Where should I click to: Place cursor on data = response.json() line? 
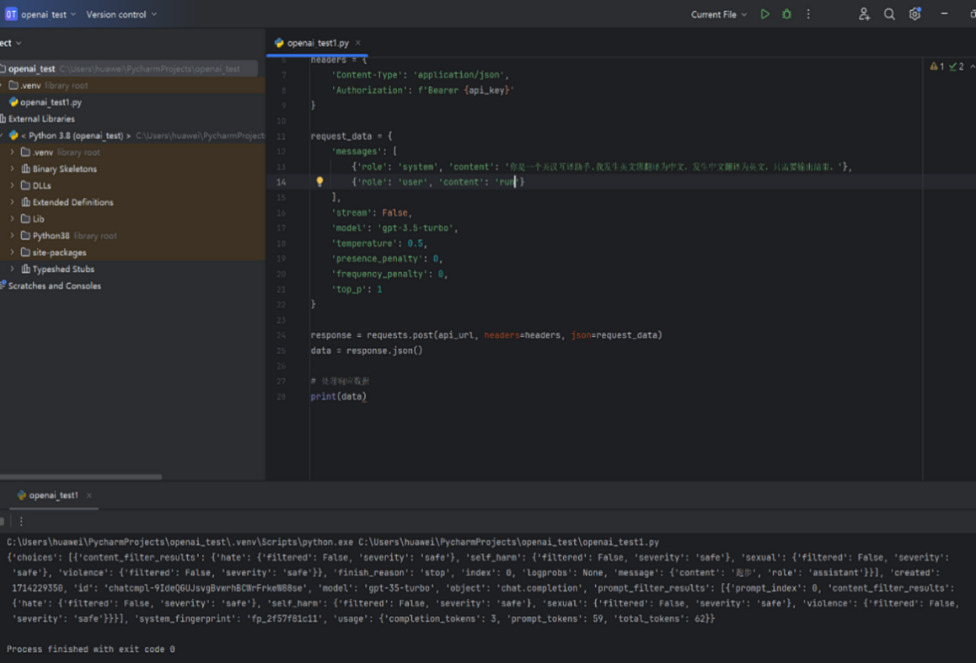point(367,350)
